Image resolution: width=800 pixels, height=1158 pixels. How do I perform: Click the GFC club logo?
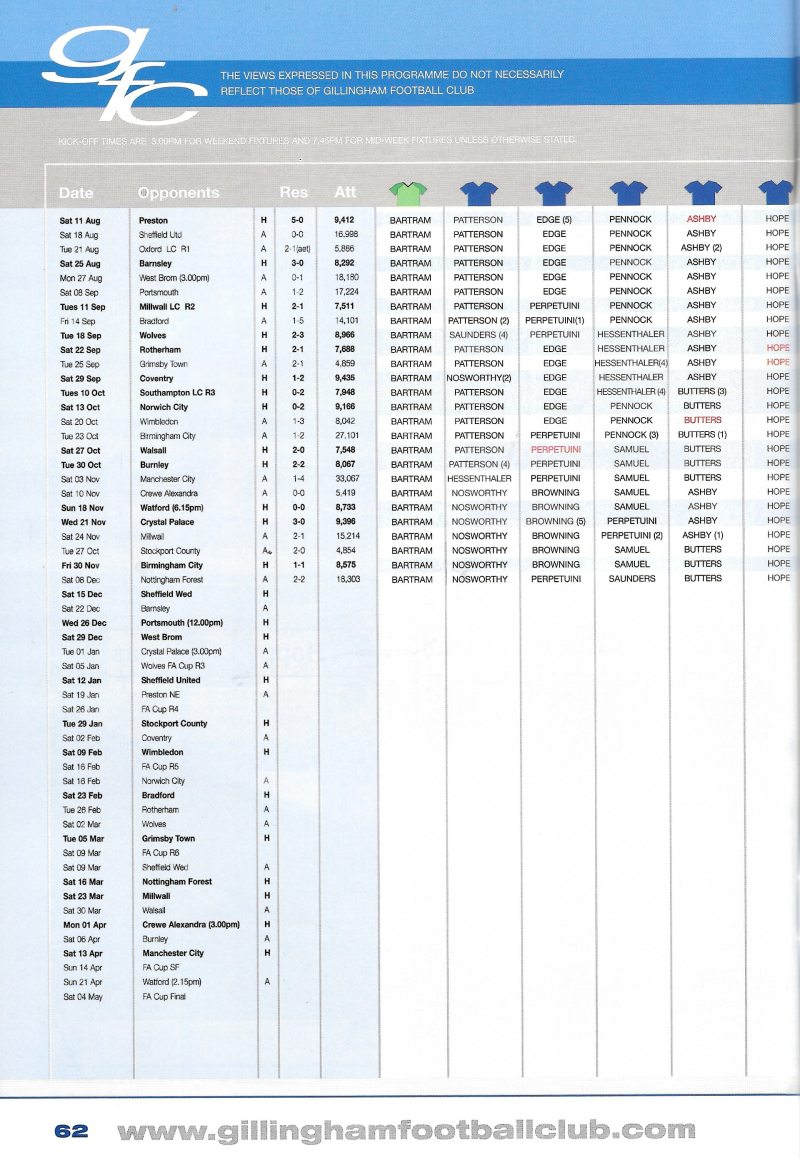pos(123,75)
